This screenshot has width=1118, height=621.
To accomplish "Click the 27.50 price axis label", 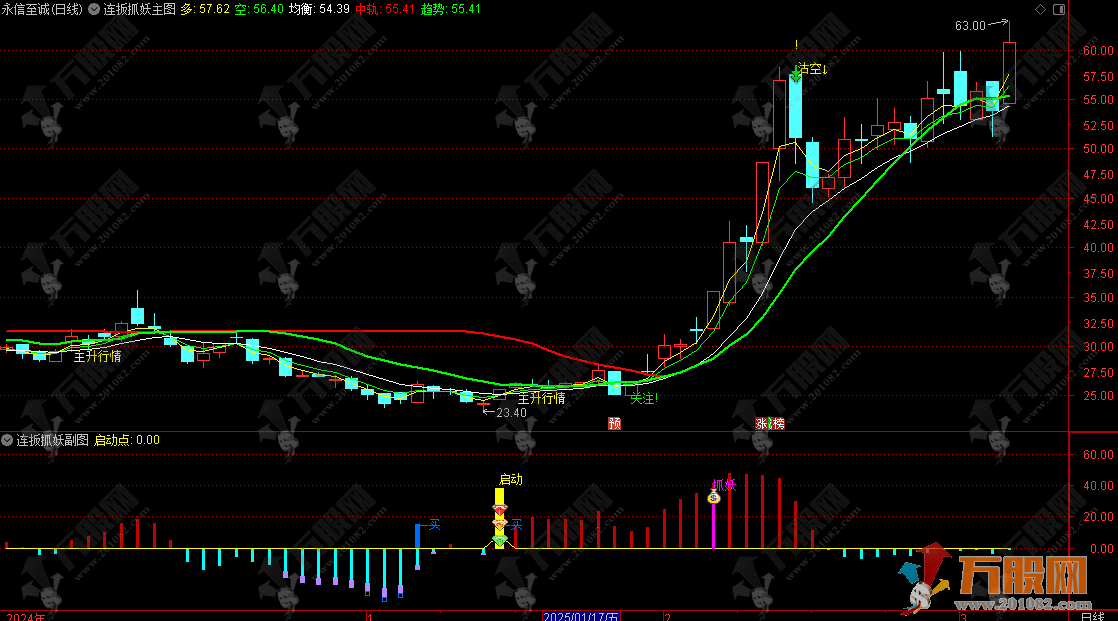I will pos(1098,373).
